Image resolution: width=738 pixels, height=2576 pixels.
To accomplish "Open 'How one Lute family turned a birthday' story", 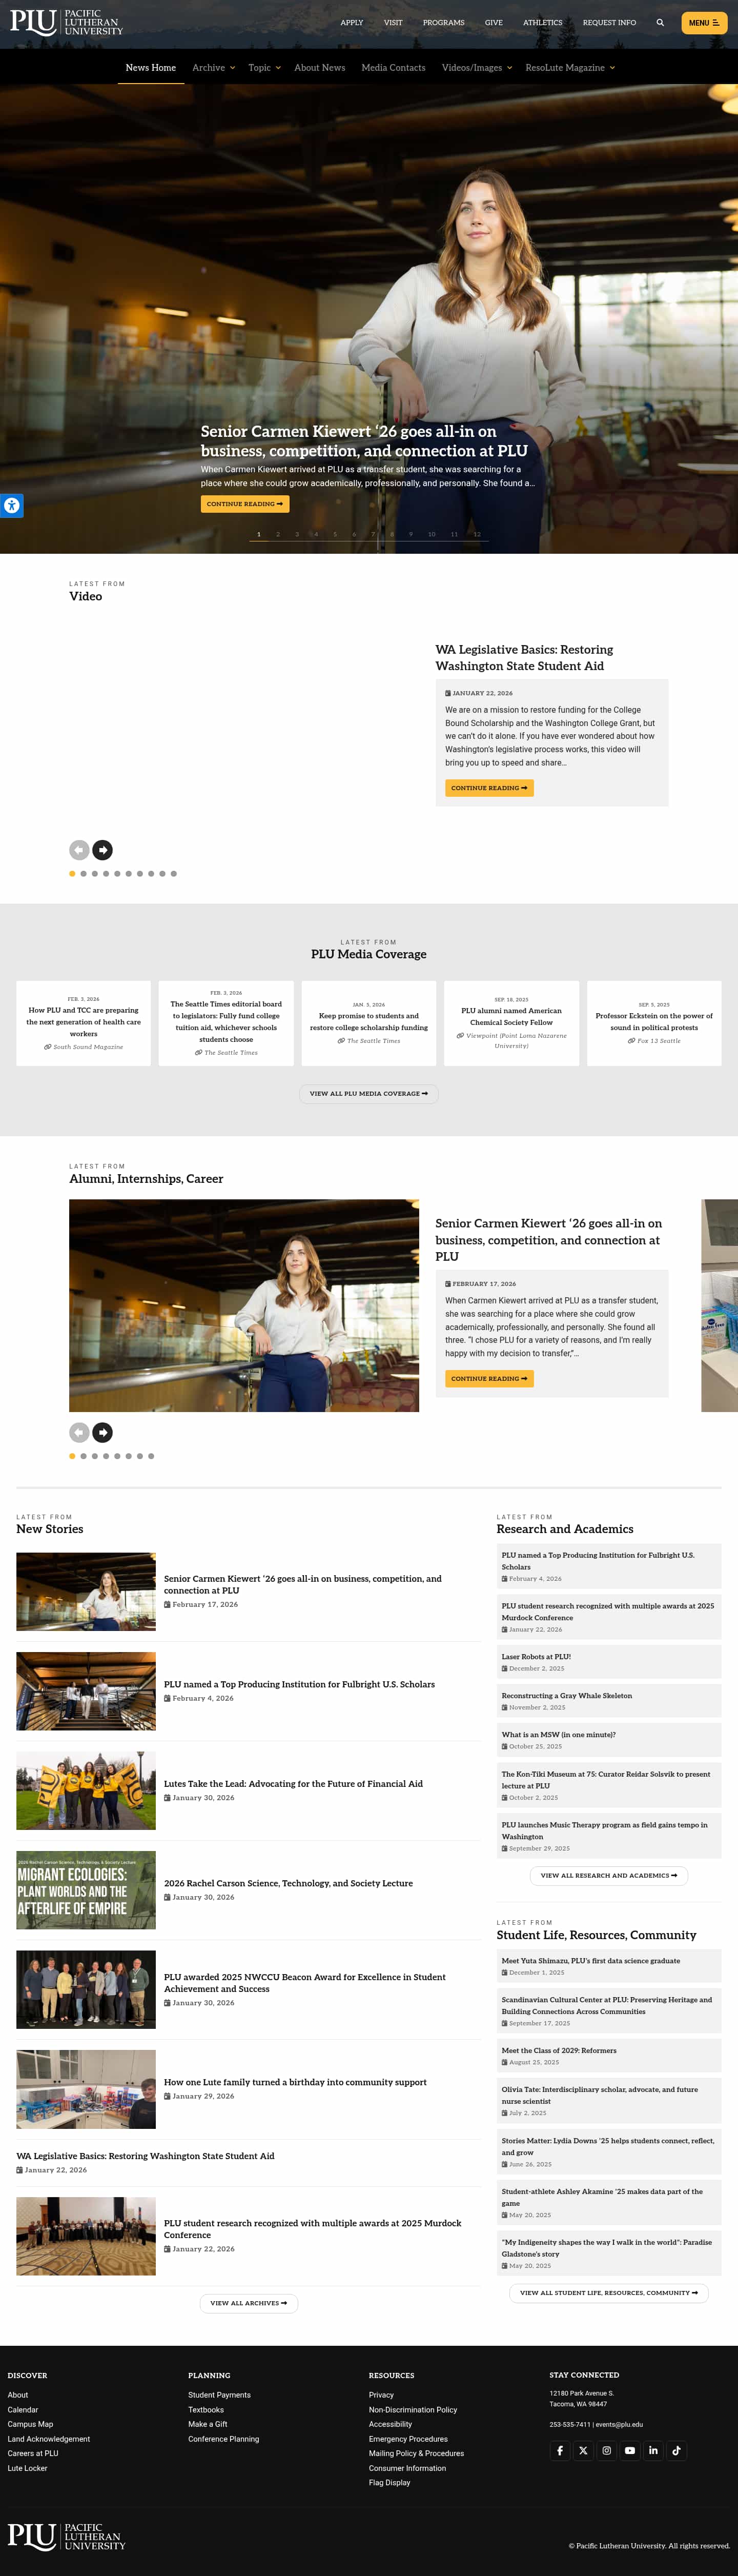I will click(x=295, y=2082).
